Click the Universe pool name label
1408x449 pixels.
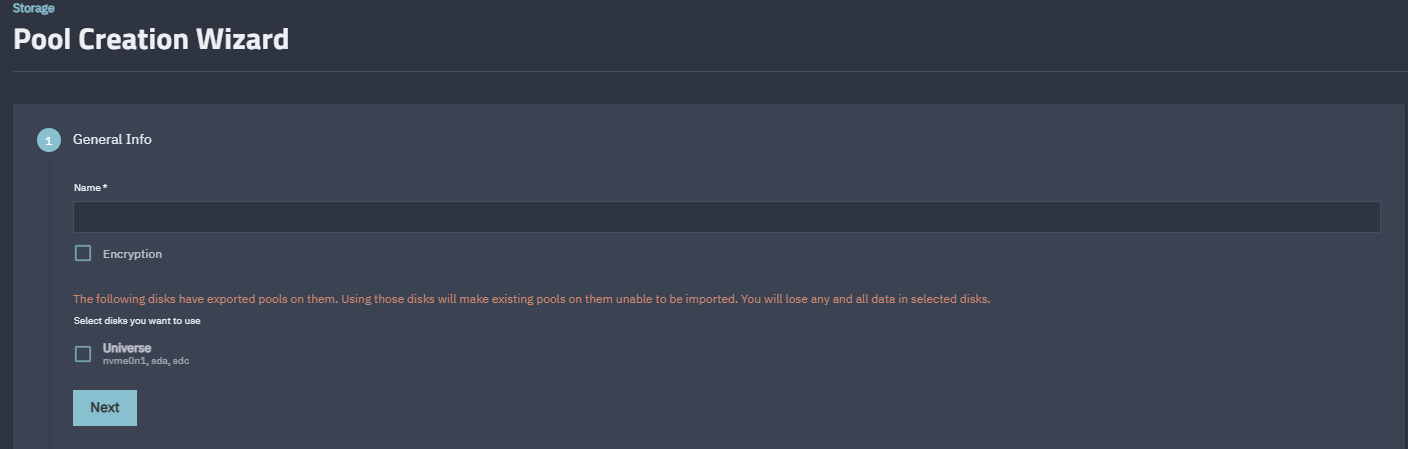pyautogui.click(x=127, y=348)
